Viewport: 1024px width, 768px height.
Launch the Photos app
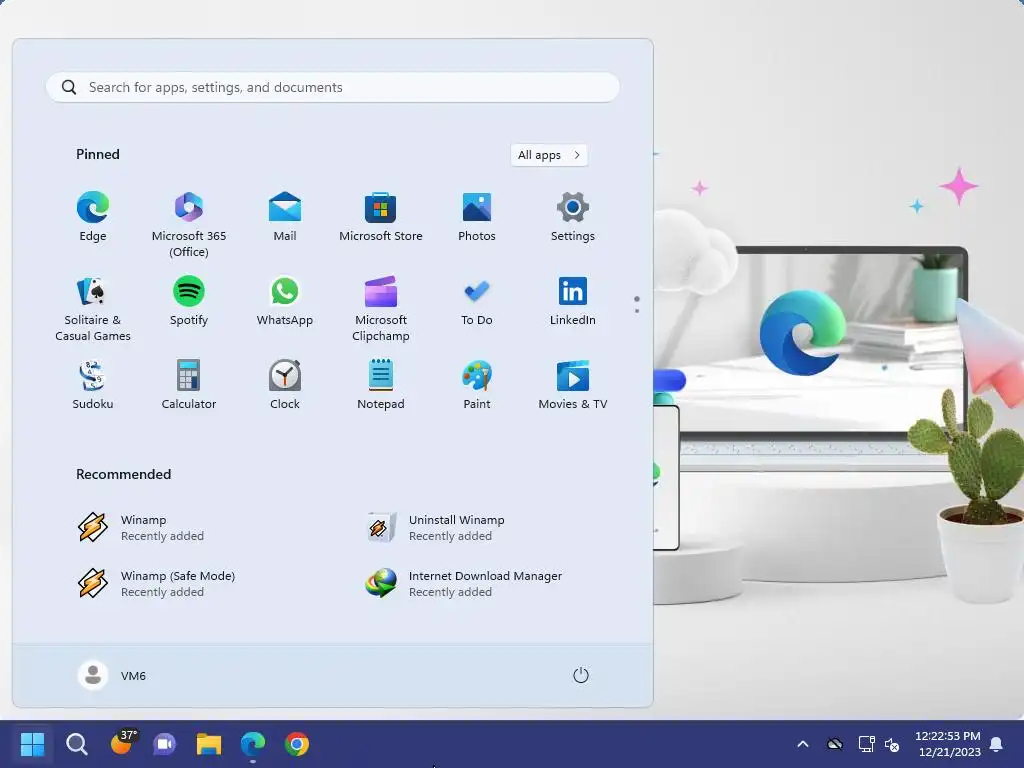(477, 217)
